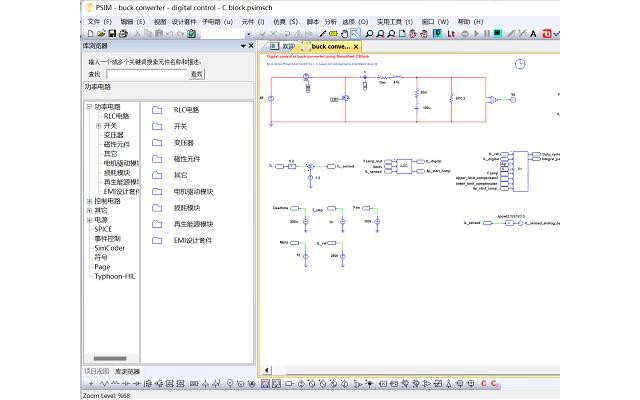This screenshot has height=400, width=640.
Task: Expand the 开关 tree node
Action: coord(98,126)
